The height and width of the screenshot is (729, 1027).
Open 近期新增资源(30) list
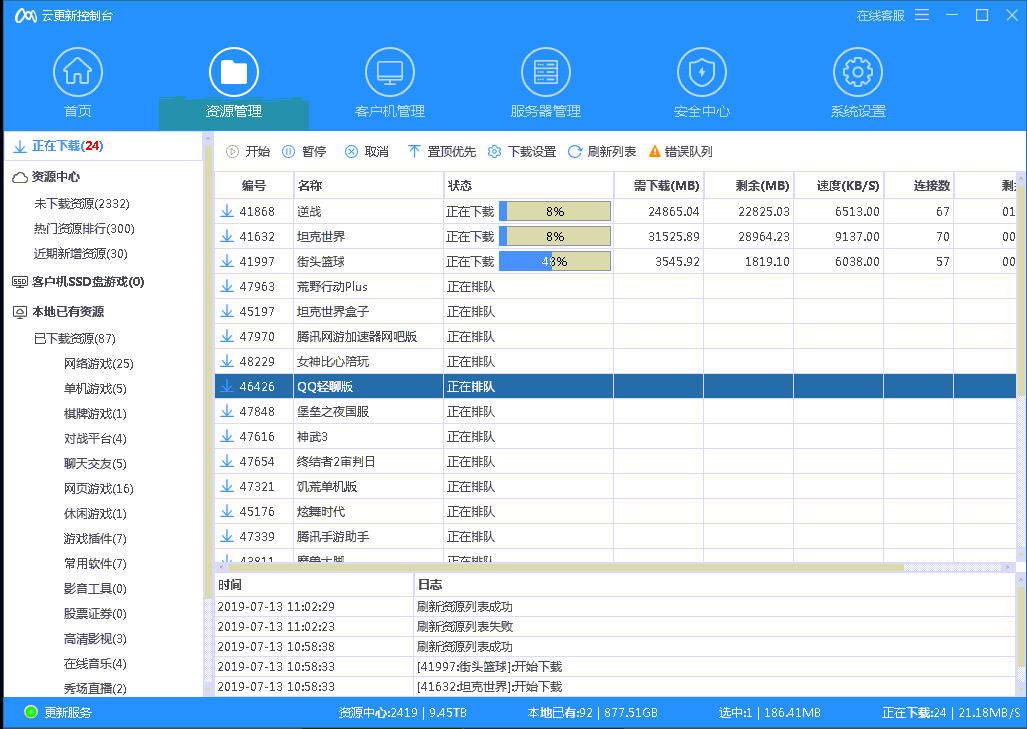(81, 253)
